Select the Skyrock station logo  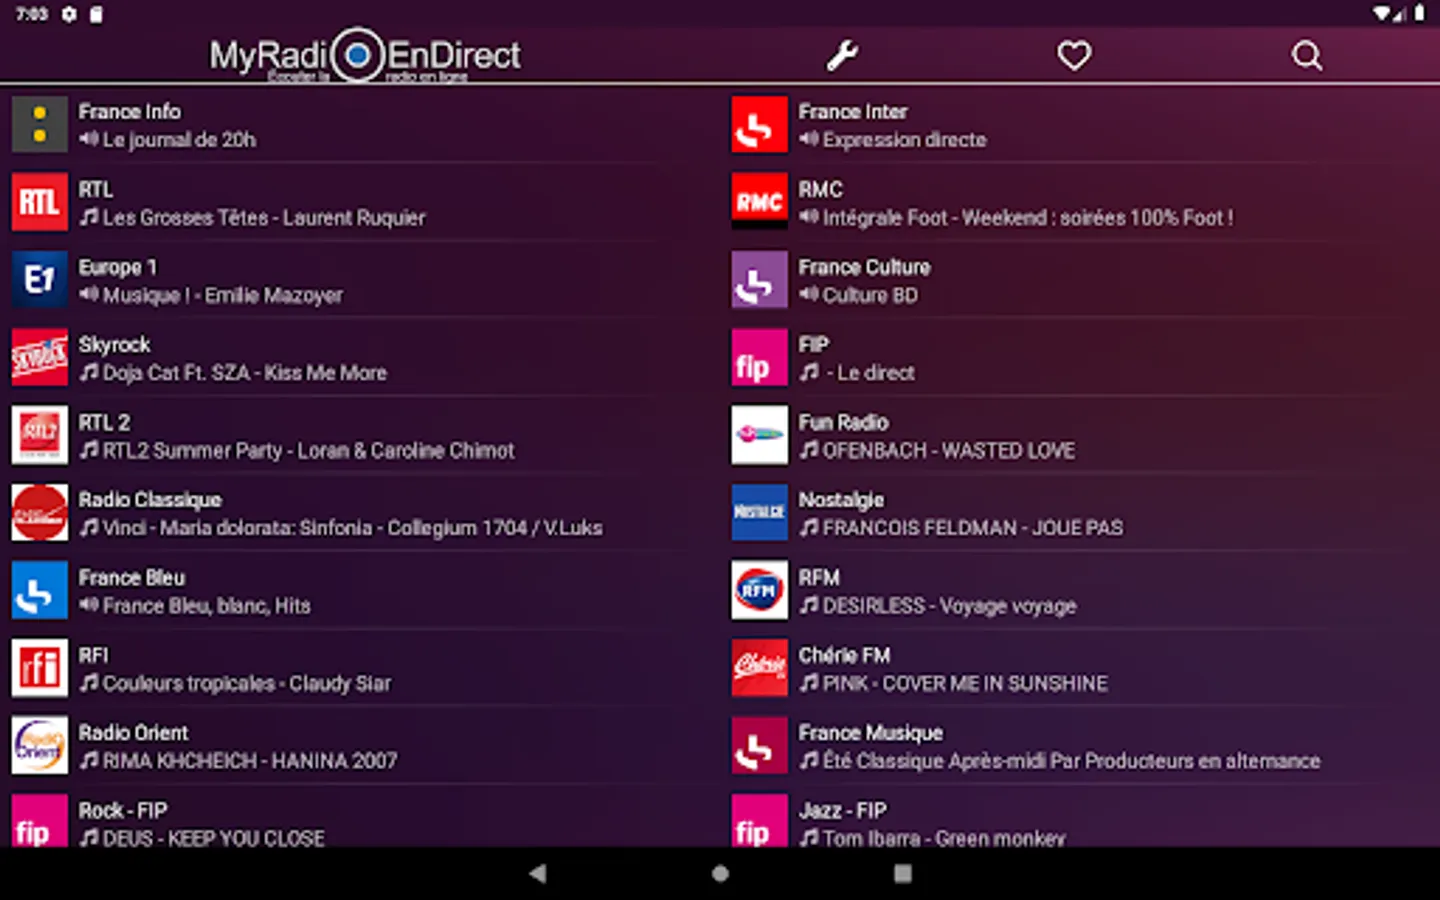point(40,357)
